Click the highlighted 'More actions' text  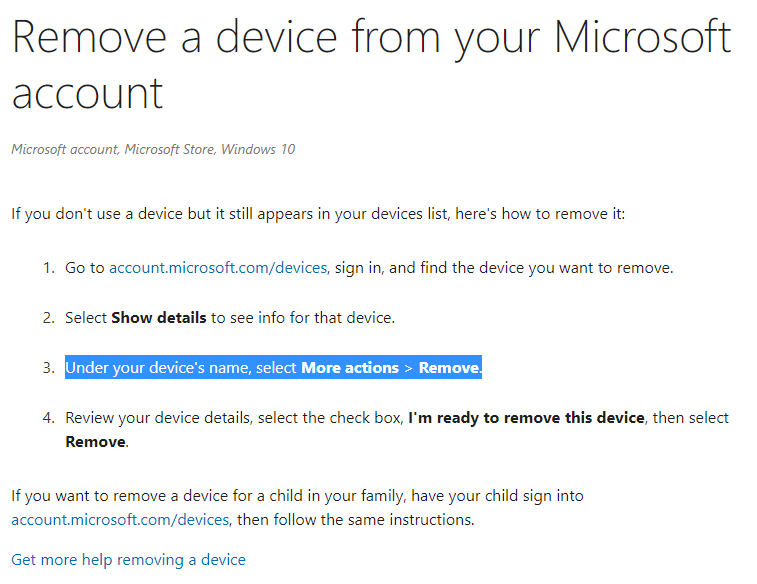350,368
